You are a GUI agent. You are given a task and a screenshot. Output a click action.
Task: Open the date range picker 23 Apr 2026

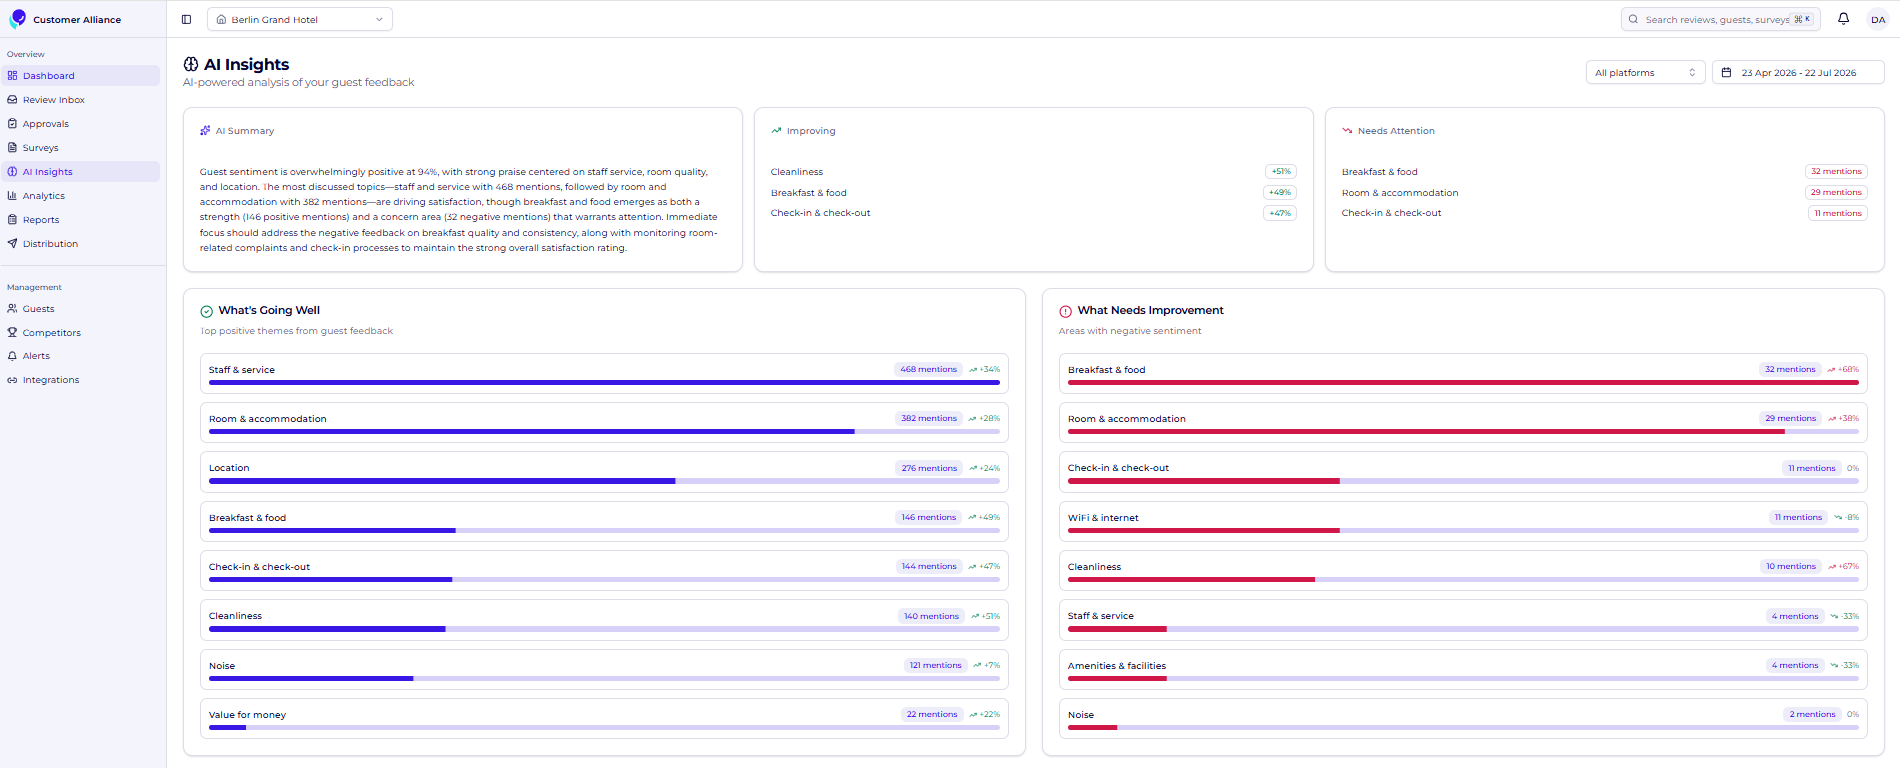(x=1798, y=73)
